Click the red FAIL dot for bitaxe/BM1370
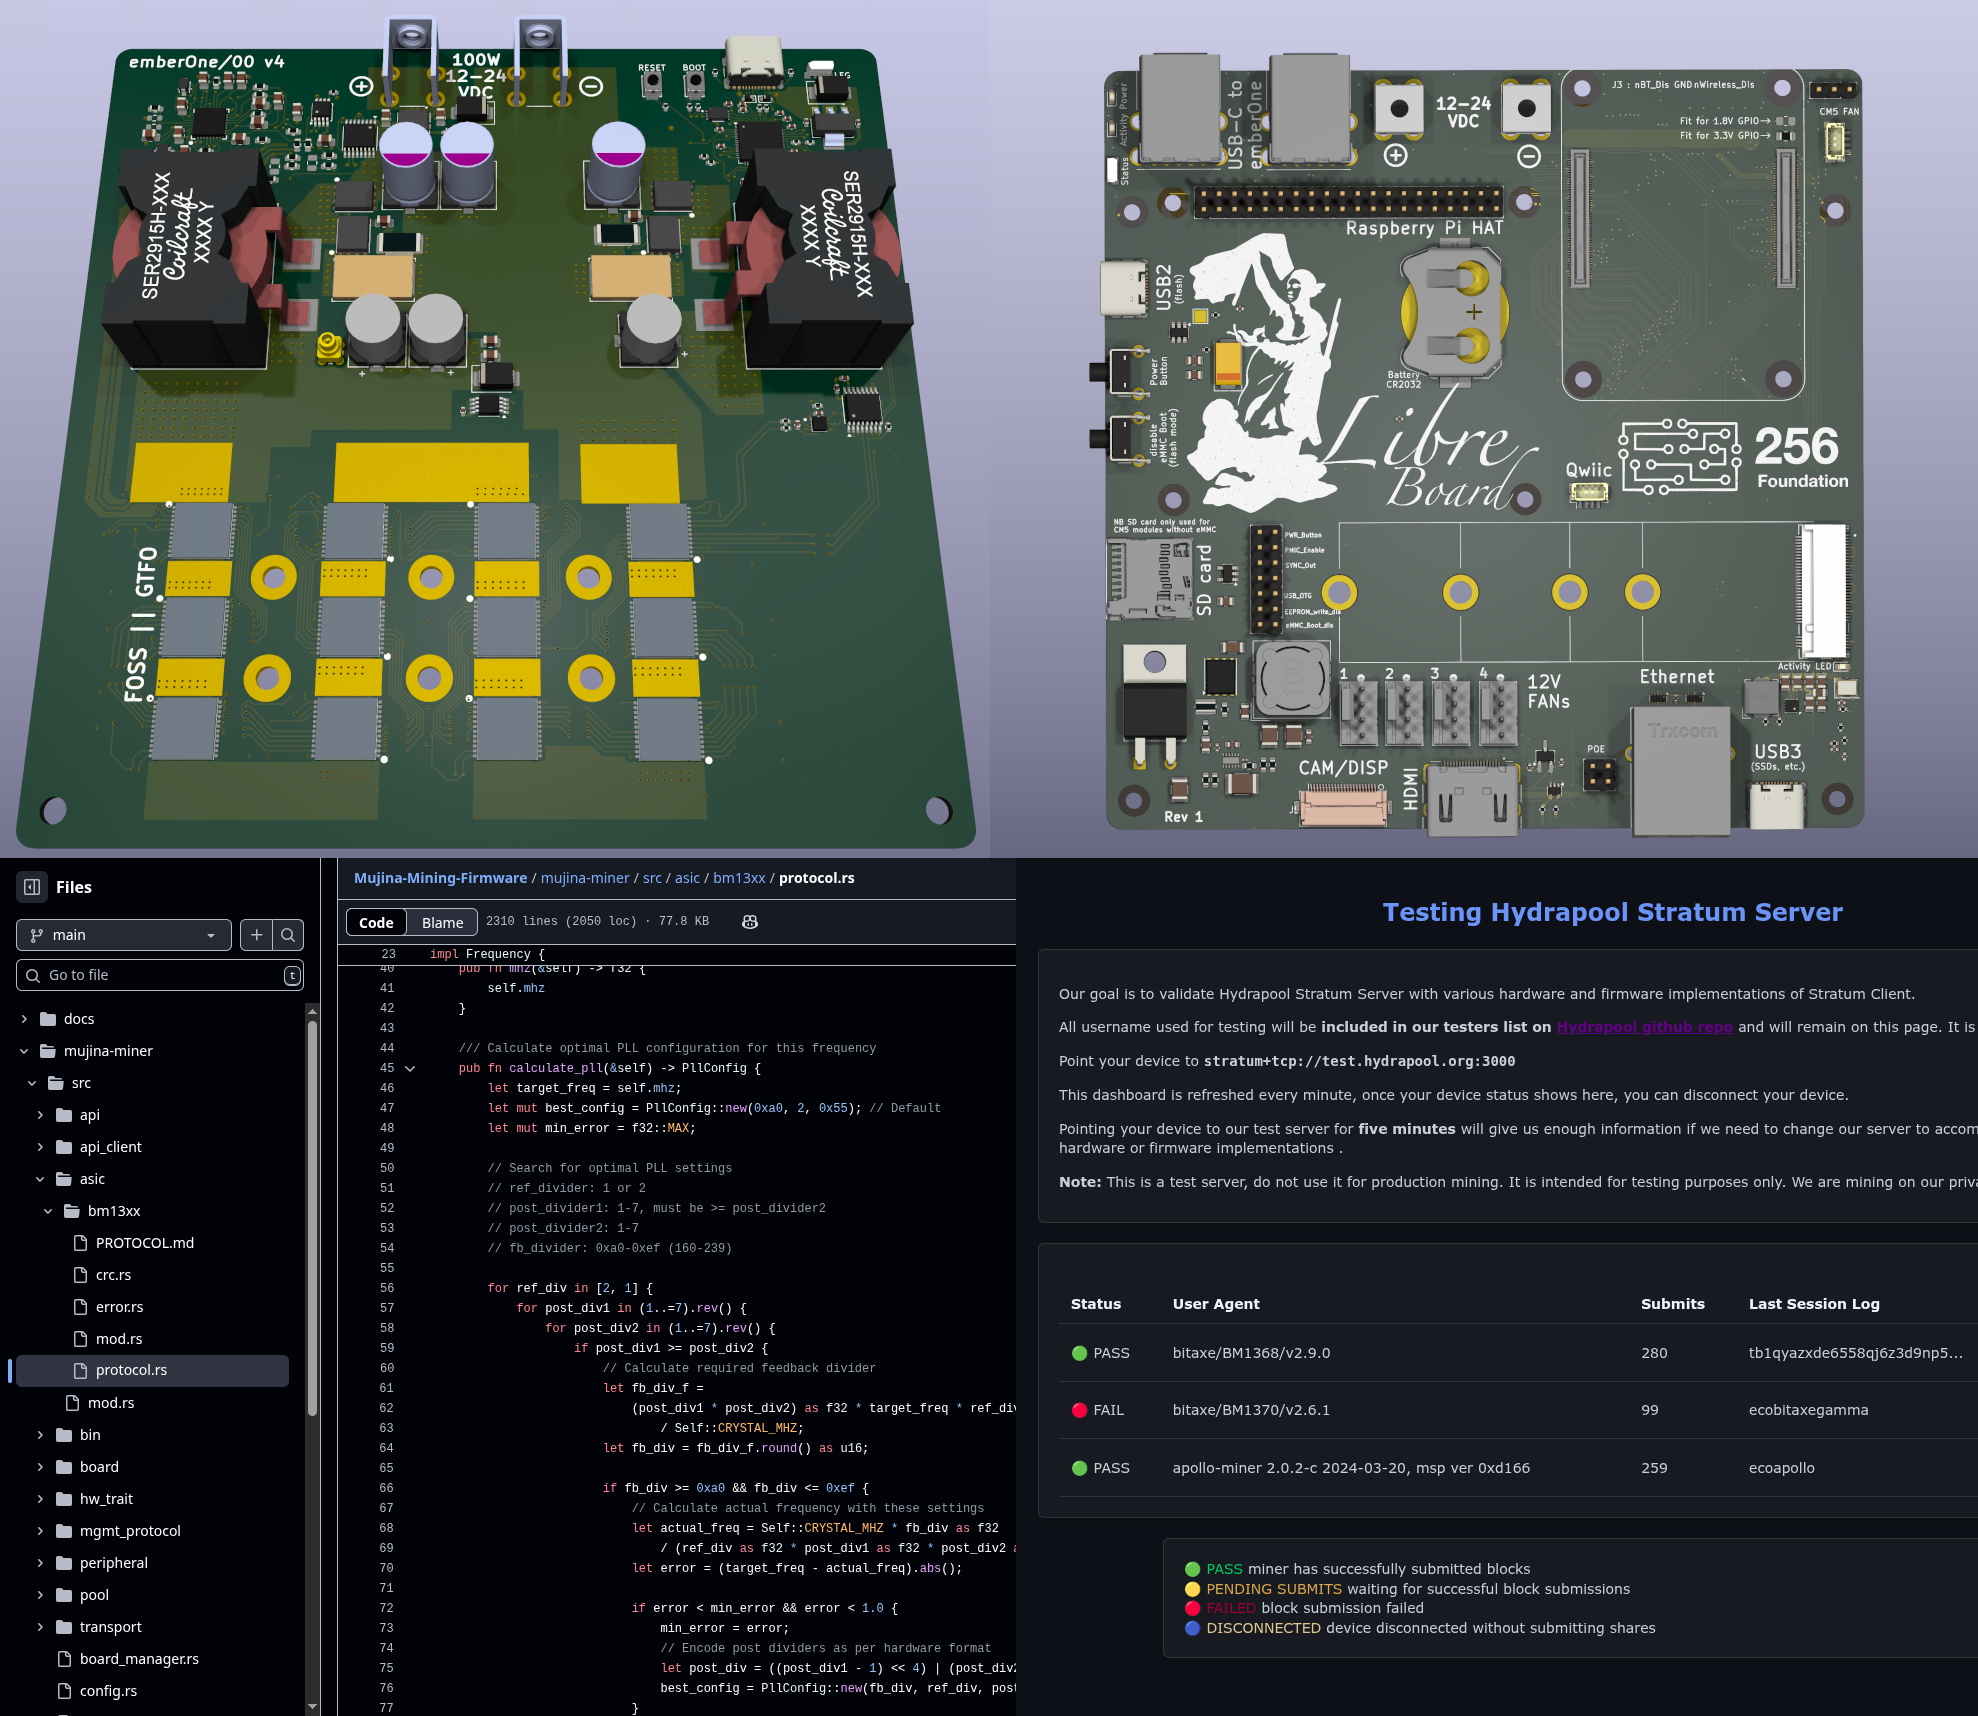The width and height of the screenshot is (1978, 1716). (1079, 1410)
